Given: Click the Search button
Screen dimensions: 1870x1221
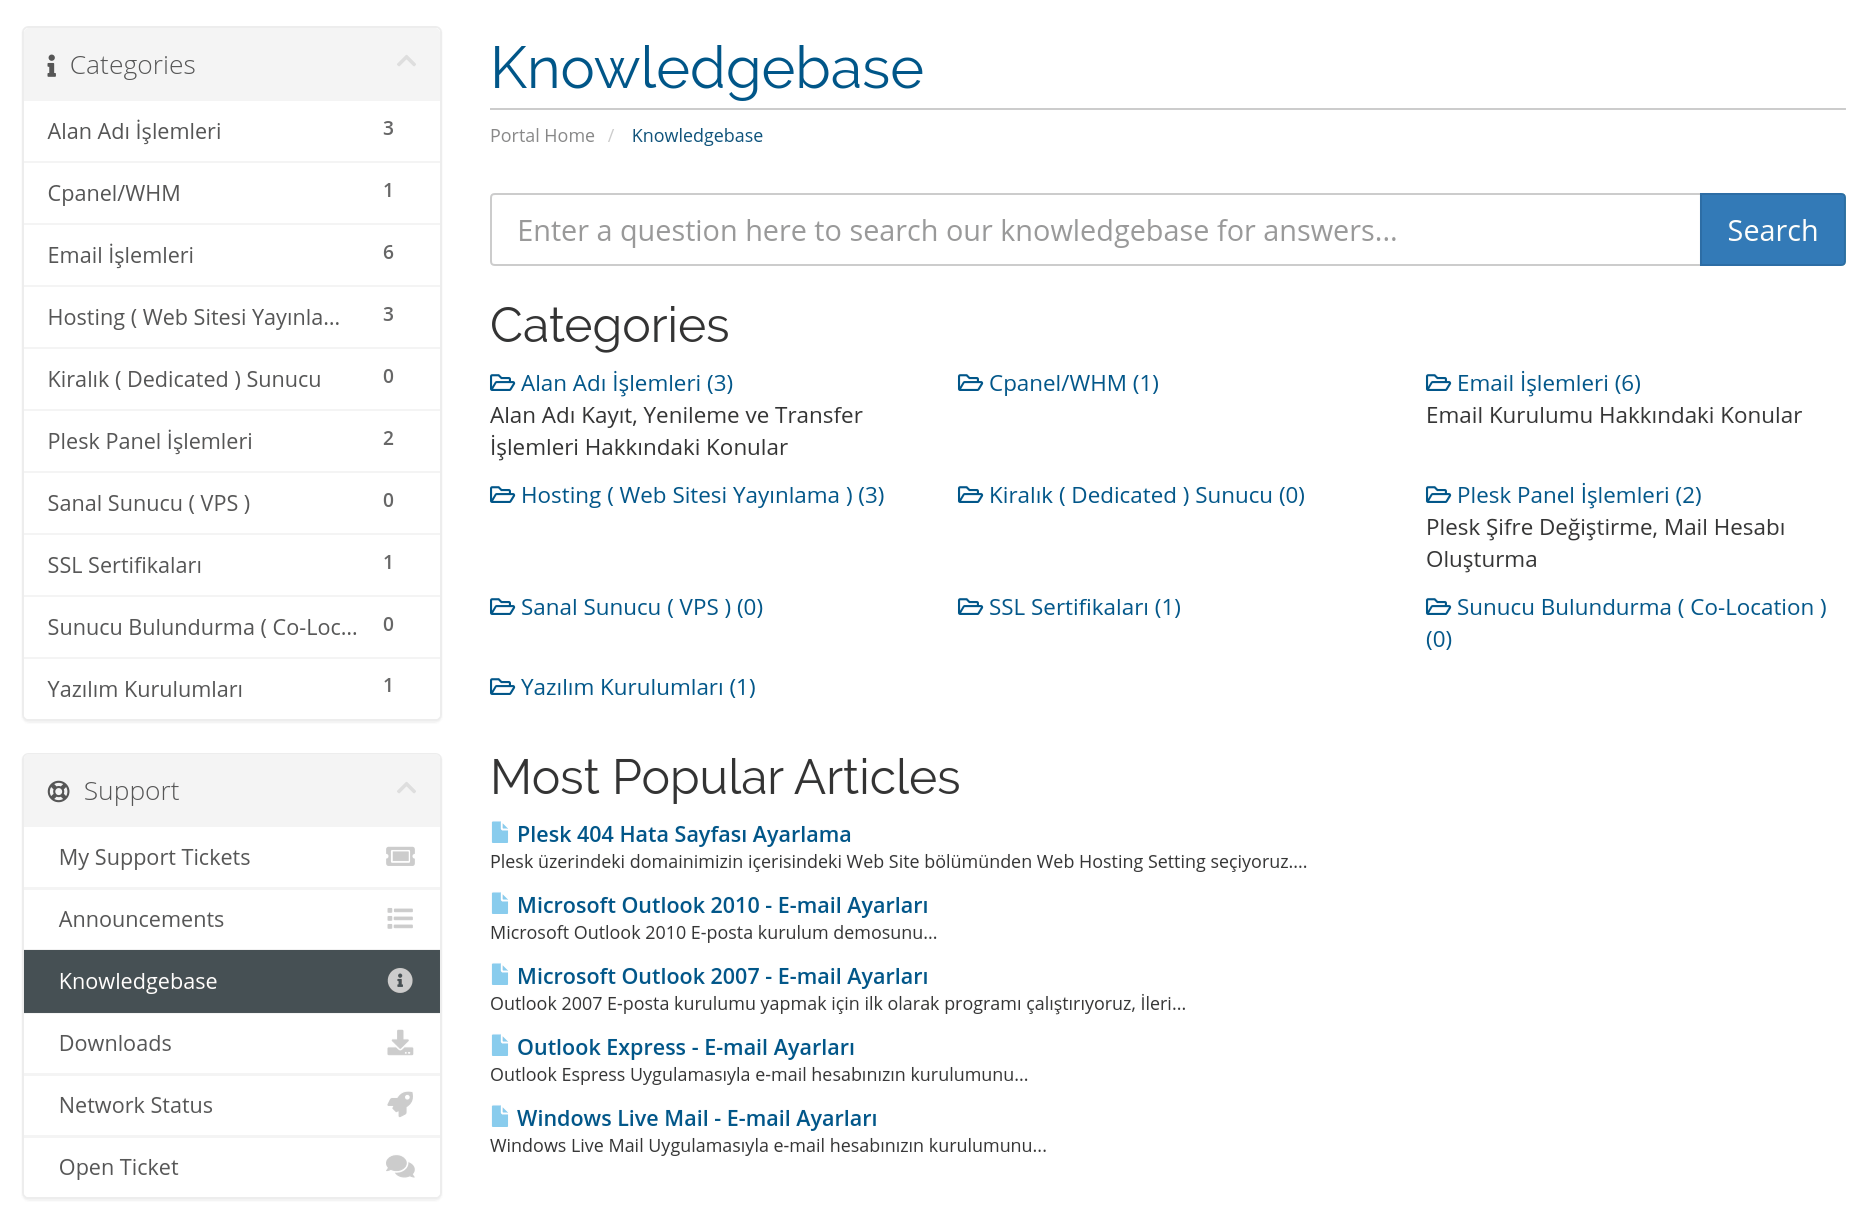Looking at the screenshot, I should (1772, 230).
